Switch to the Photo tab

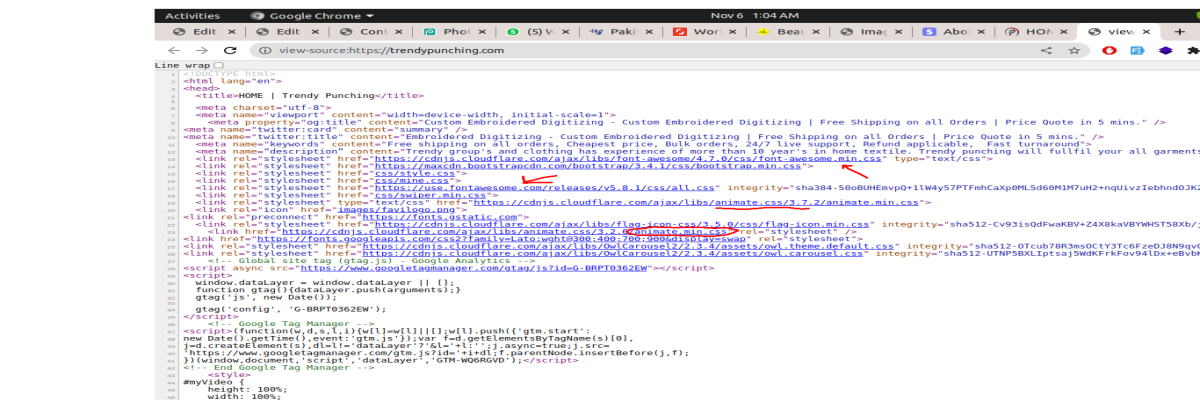[x=453, y=31]
